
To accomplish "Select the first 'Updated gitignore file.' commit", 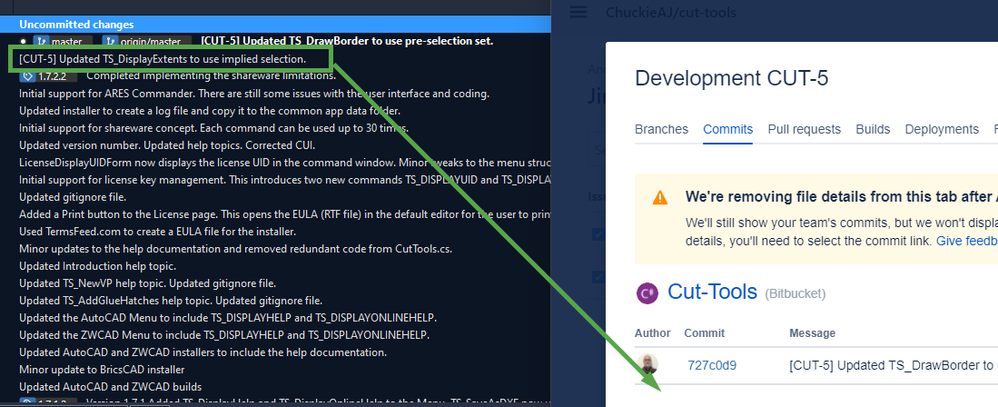I will [73, 197].
